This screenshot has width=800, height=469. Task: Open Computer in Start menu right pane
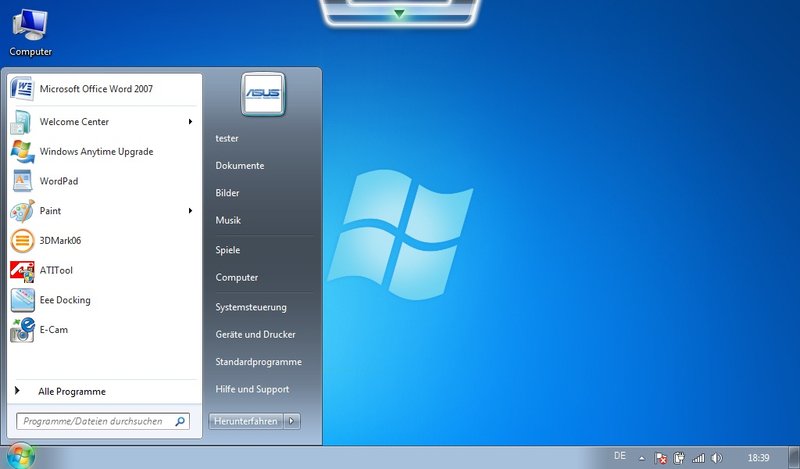(237, 278)
